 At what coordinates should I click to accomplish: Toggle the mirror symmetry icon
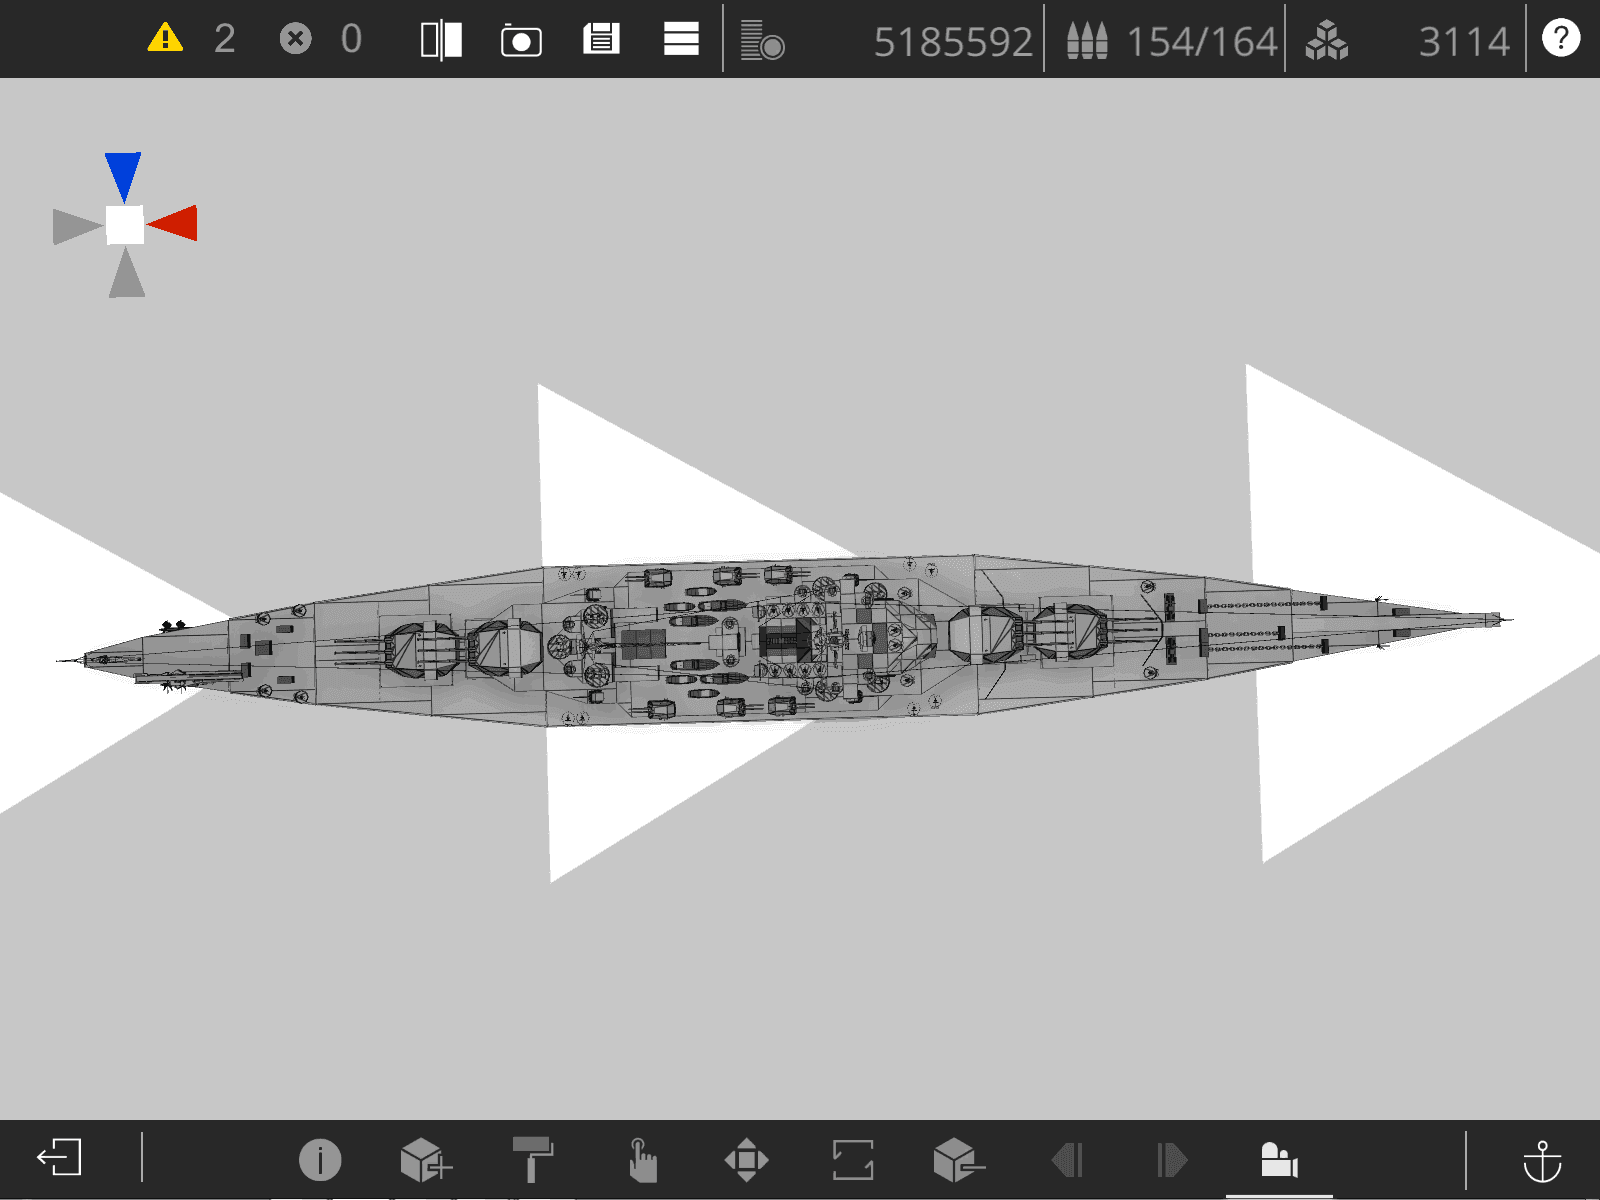pos(441,40)
